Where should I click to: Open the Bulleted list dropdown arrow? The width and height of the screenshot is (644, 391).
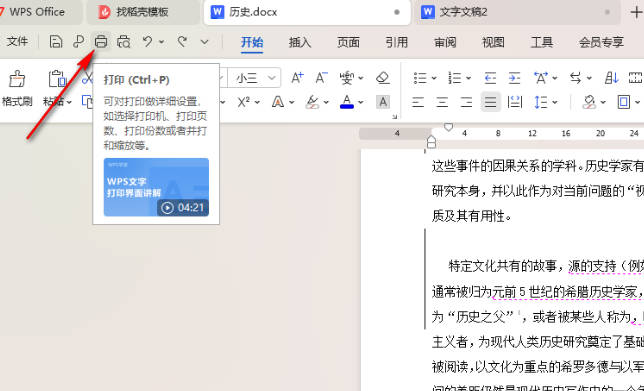click(434, 78)
